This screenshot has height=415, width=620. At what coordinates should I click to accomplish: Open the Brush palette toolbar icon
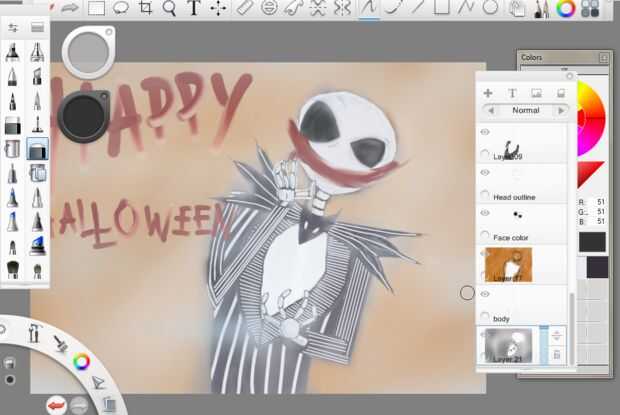tap(541, 9)
